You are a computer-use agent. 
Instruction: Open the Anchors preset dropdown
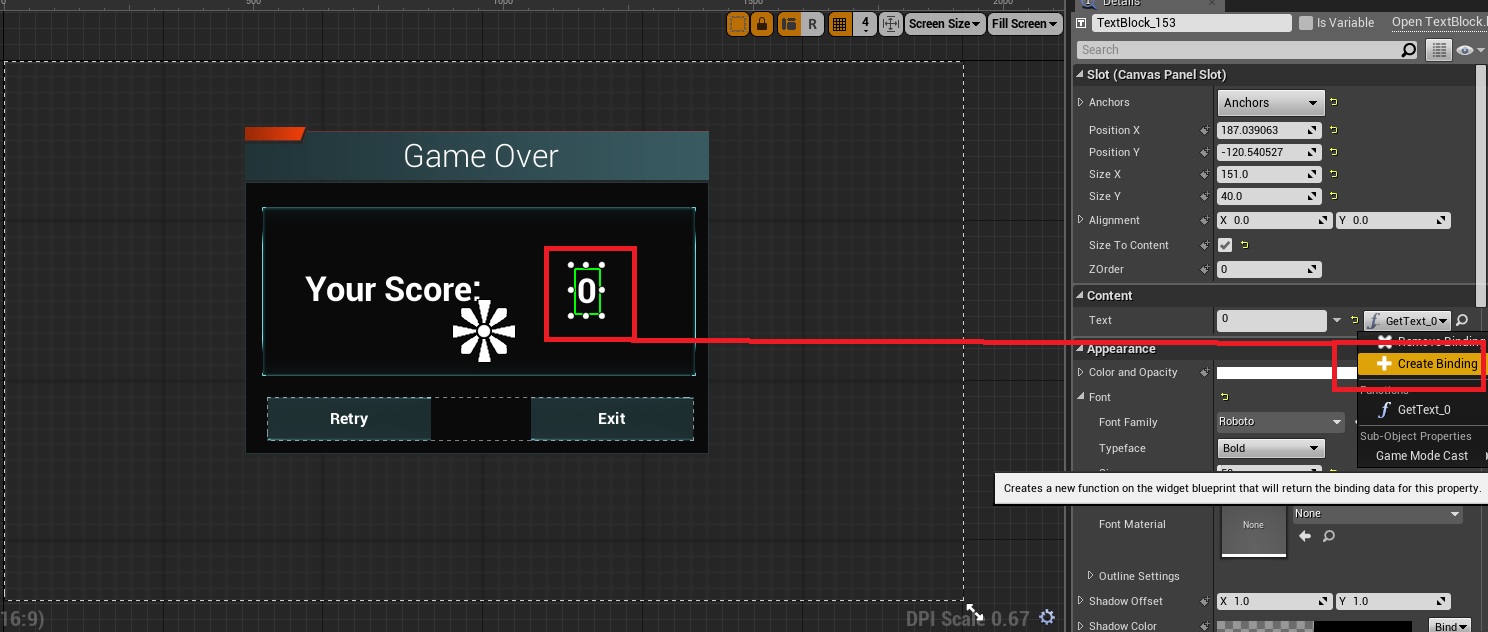point(1270,103)
